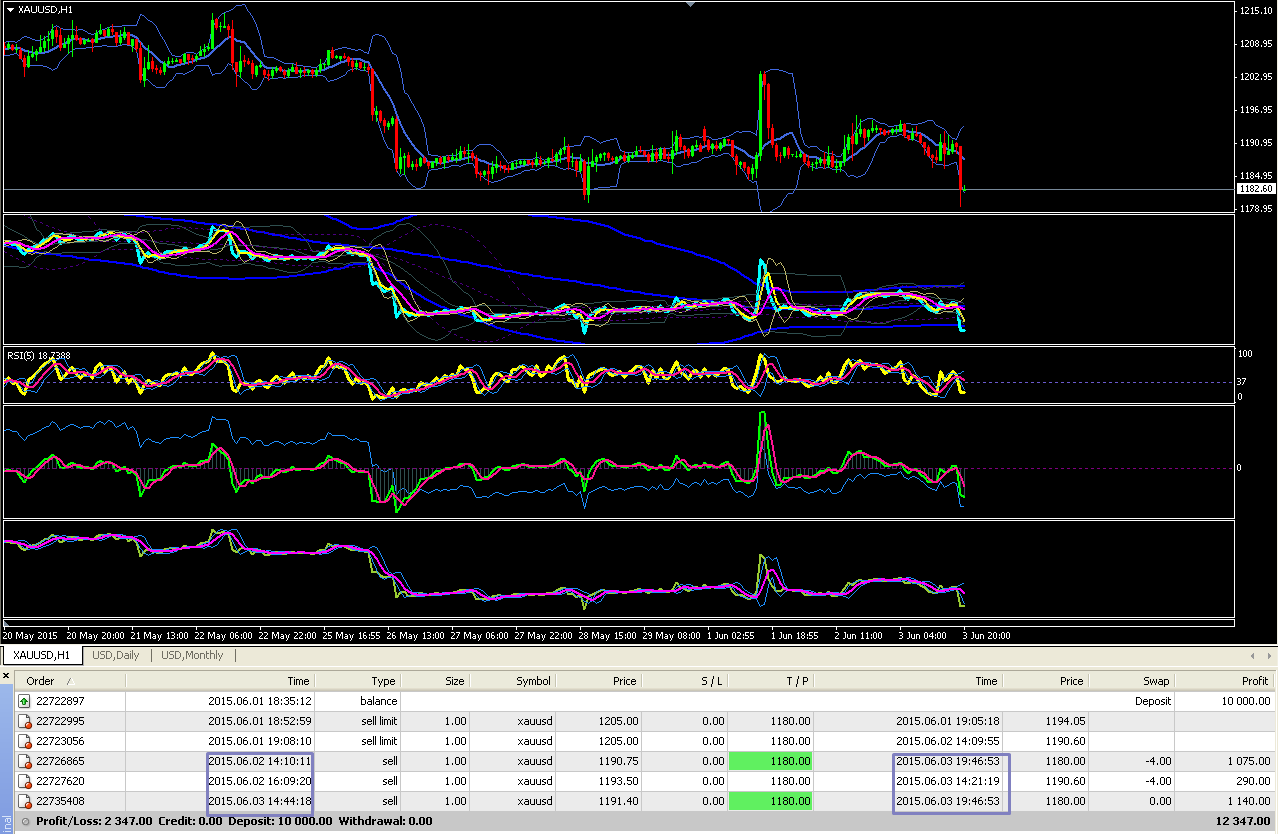Click the total balance 12 347.00
The width and height of the screenshot is (1278, 834).
tap(1242, 821)
